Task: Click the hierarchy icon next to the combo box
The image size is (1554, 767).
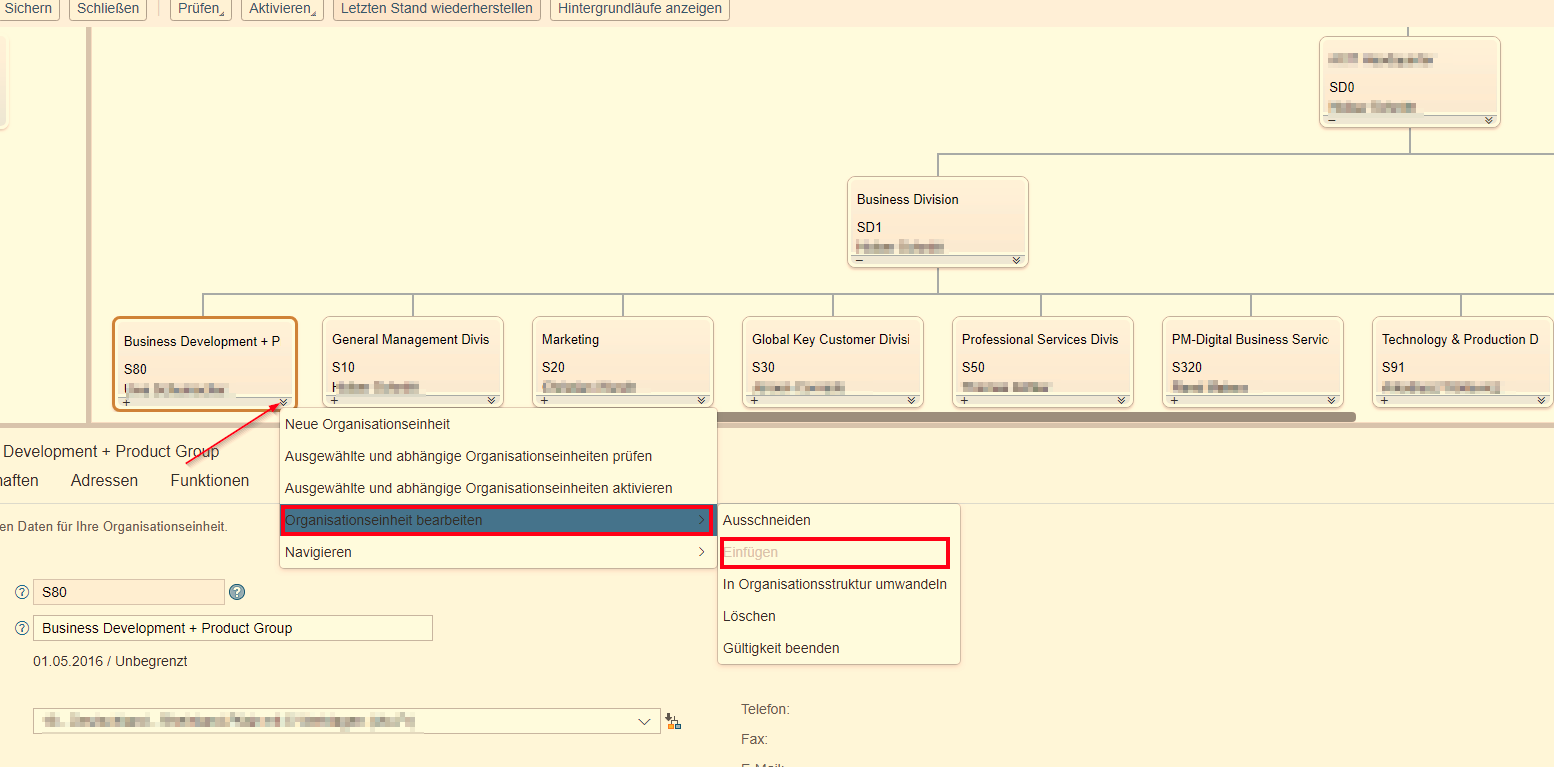Action: (673, 721)
